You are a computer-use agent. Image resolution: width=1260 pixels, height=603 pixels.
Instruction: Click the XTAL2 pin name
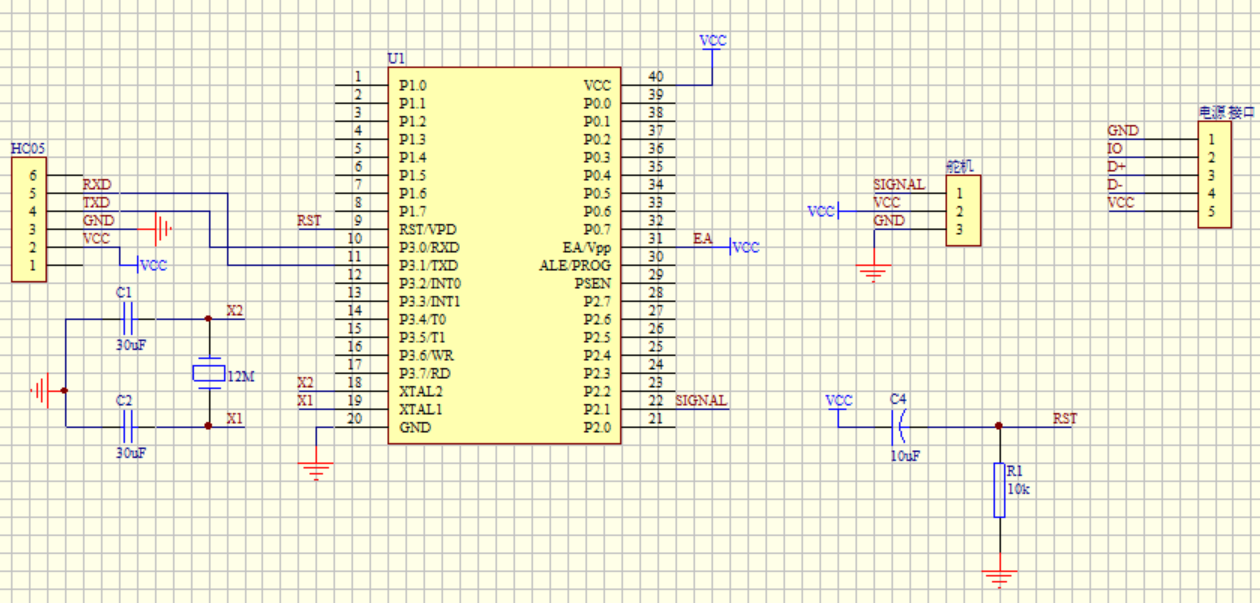pyautogui.click(x=420, y=391)
